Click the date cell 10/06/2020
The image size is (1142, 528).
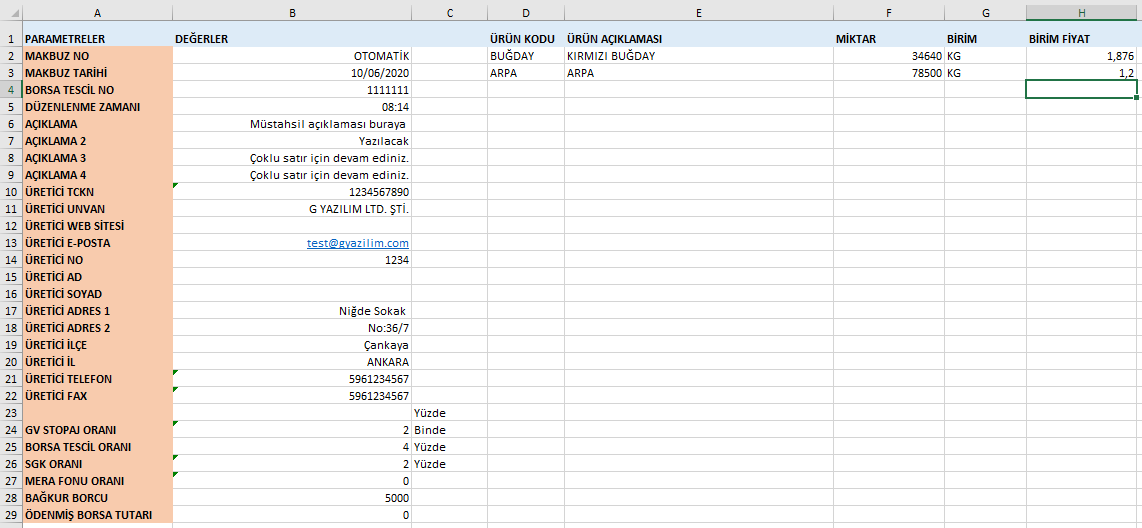click(291, 73)
